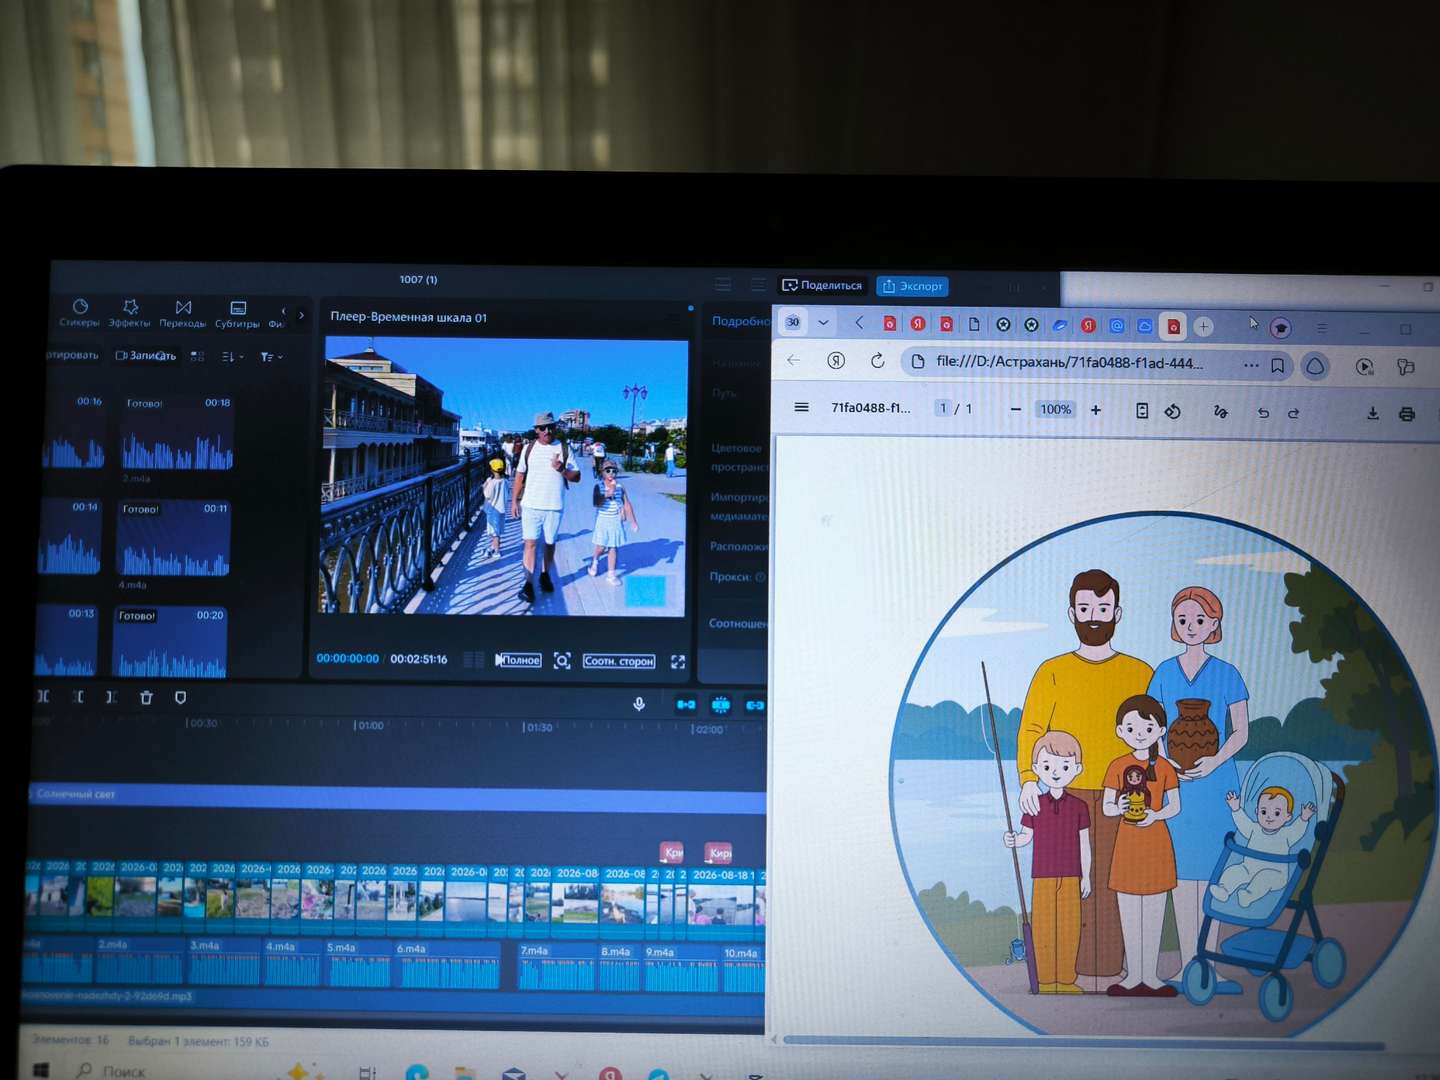This screenshot has height=1080, width=1440.
Task: Open the browser tab list dropdown arrow
Action: click(x=823, y=322)
